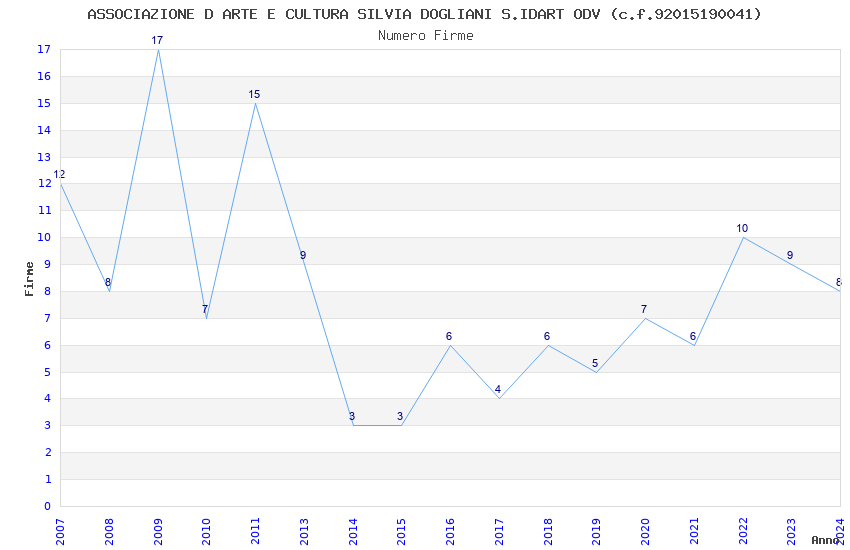Screen dimensions: 850x550
Task: Select the data label 5 above 2019
Action: pos(595,363)
